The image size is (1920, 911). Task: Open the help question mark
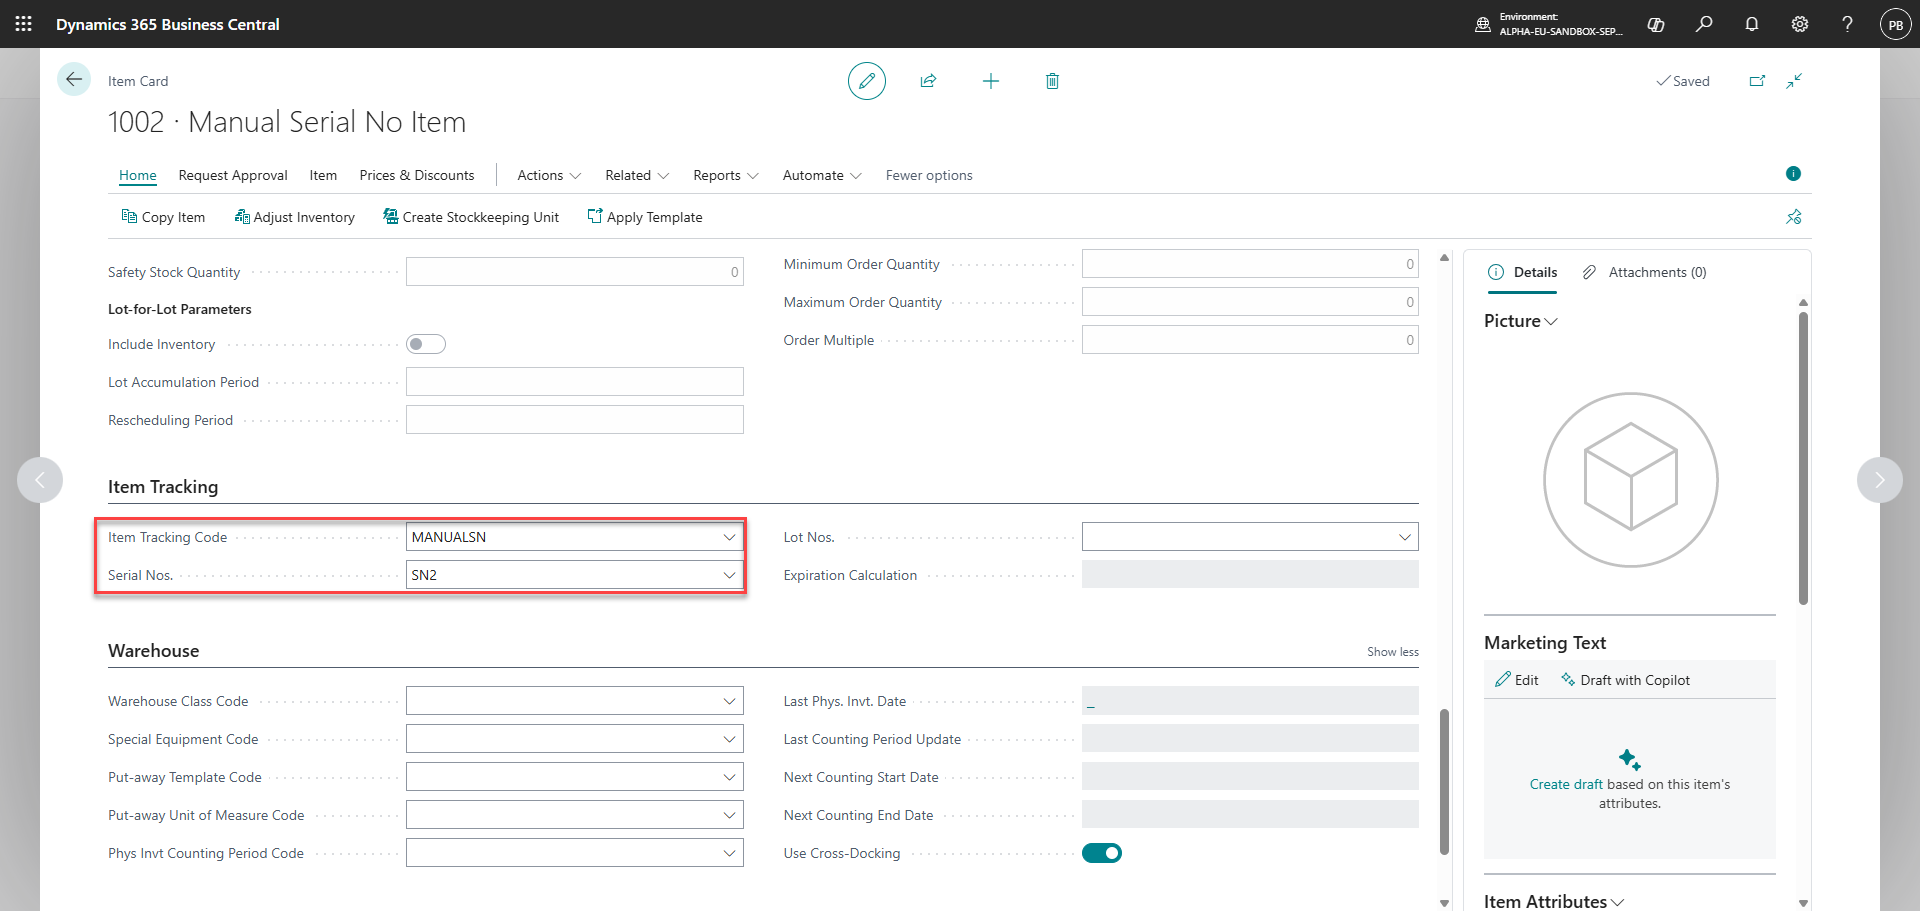[x=1848, y=24]
